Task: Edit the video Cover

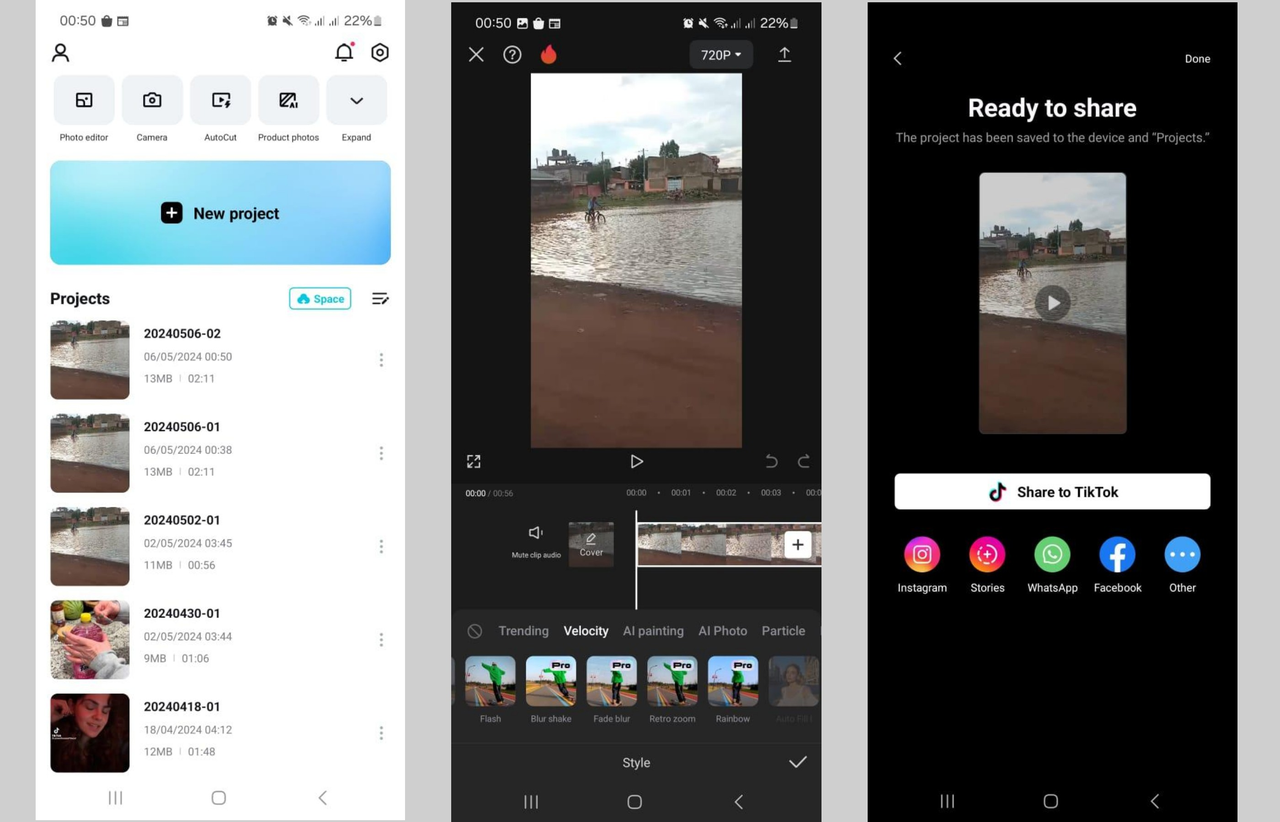Action: pos(590,544)
